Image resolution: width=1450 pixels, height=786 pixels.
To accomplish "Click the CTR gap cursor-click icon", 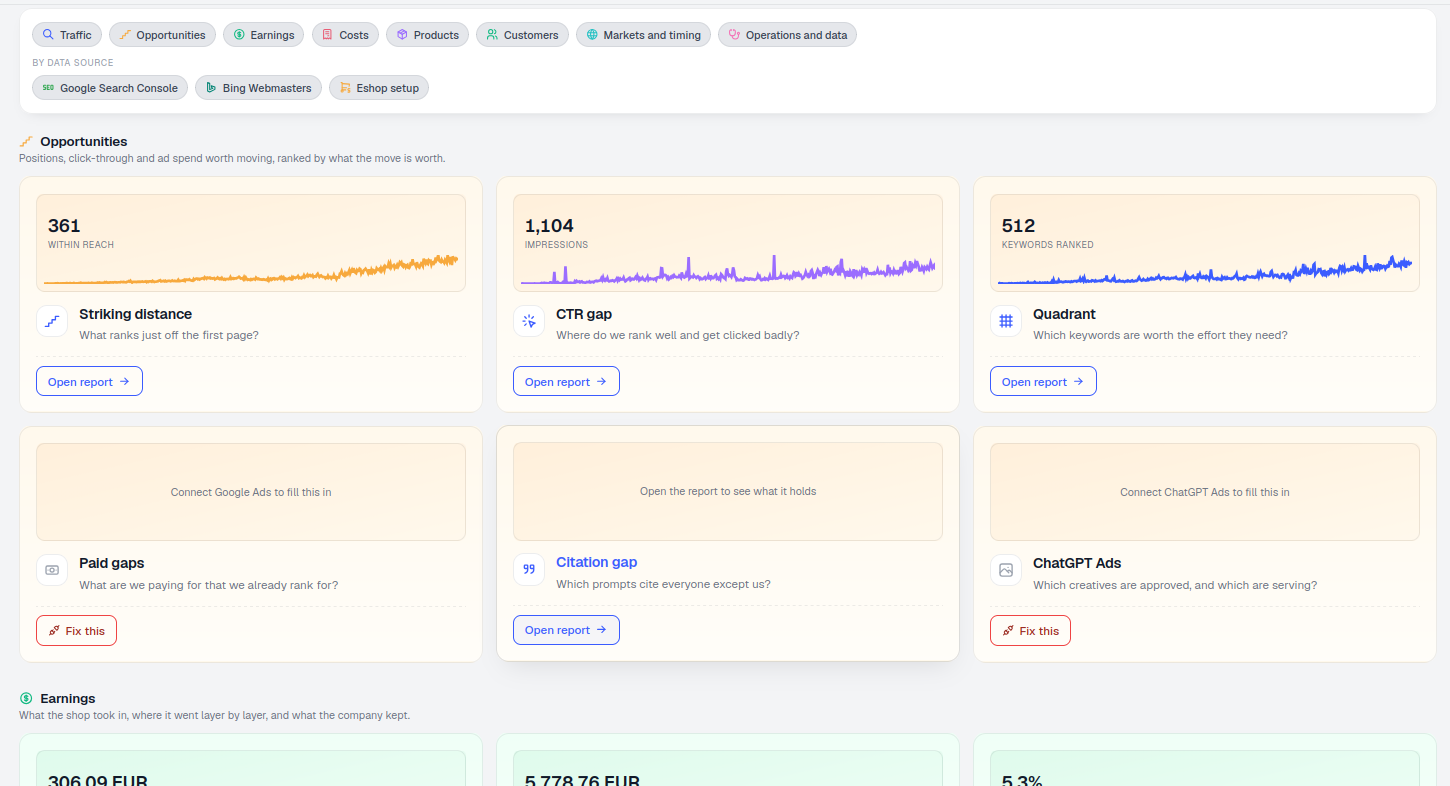I will point(529,321).
